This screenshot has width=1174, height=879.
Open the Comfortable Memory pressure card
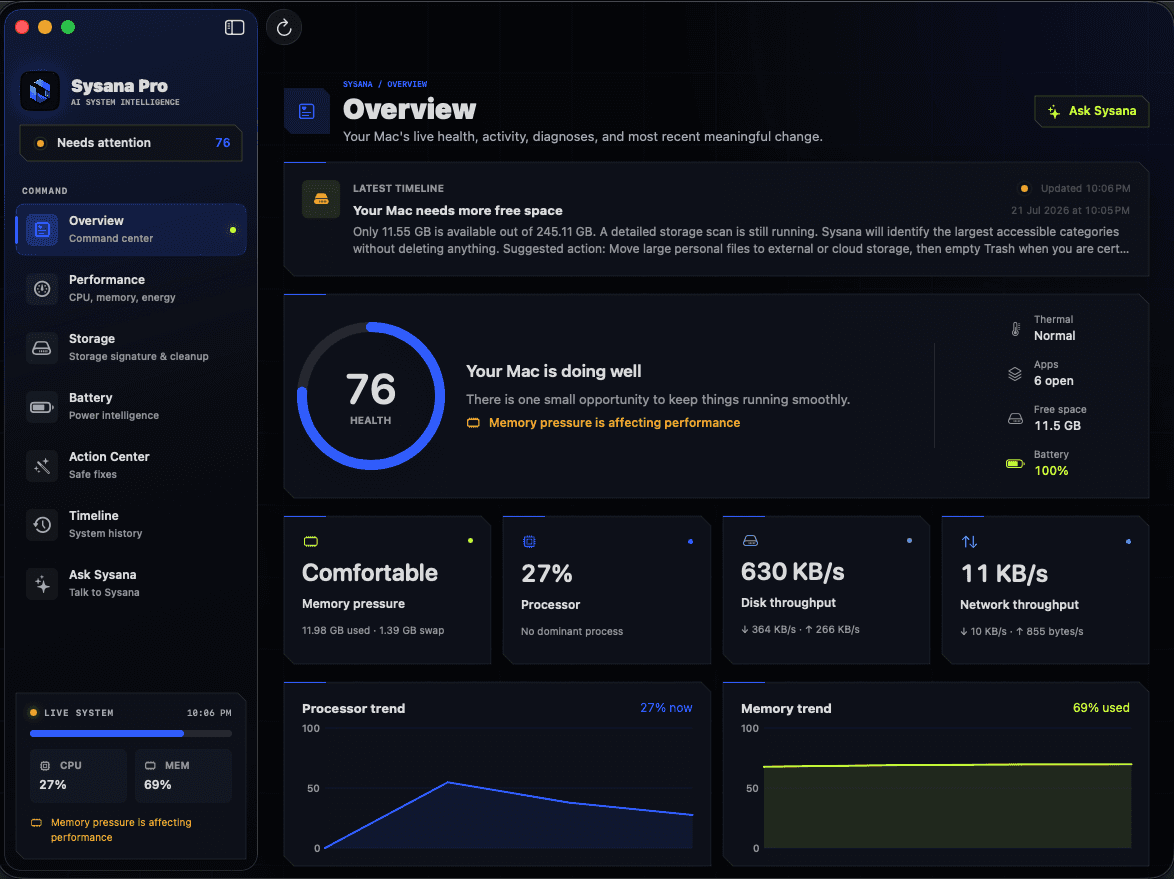(387, 590)
